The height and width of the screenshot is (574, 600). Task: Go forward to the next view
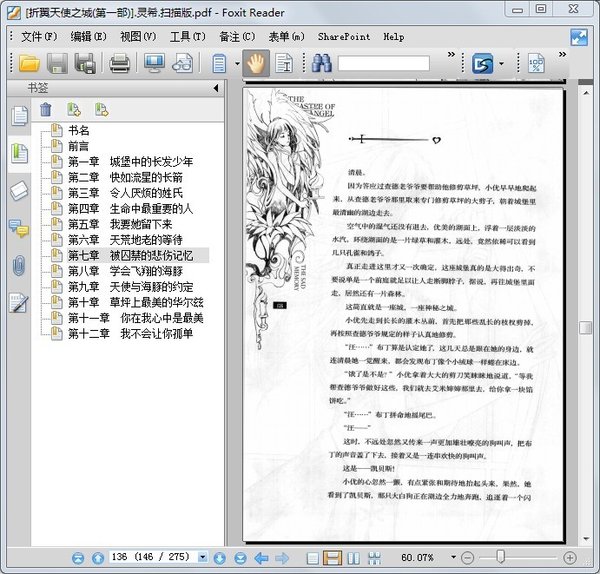[282, 558]
